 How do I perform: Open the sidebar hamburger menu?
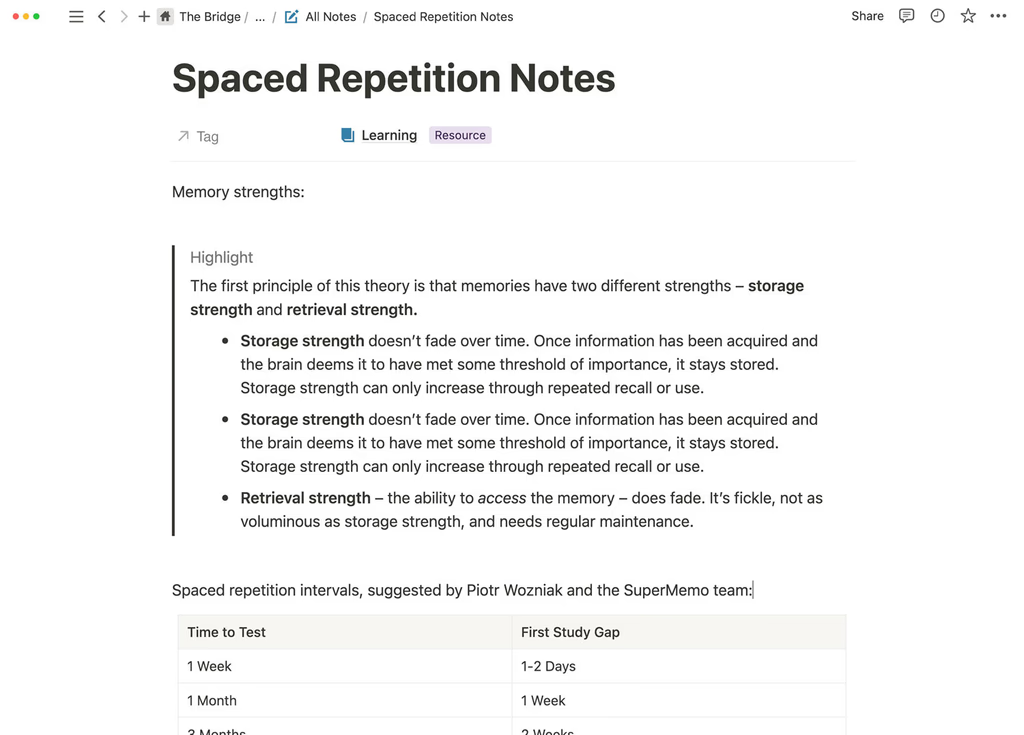click(x=76, y=17)
